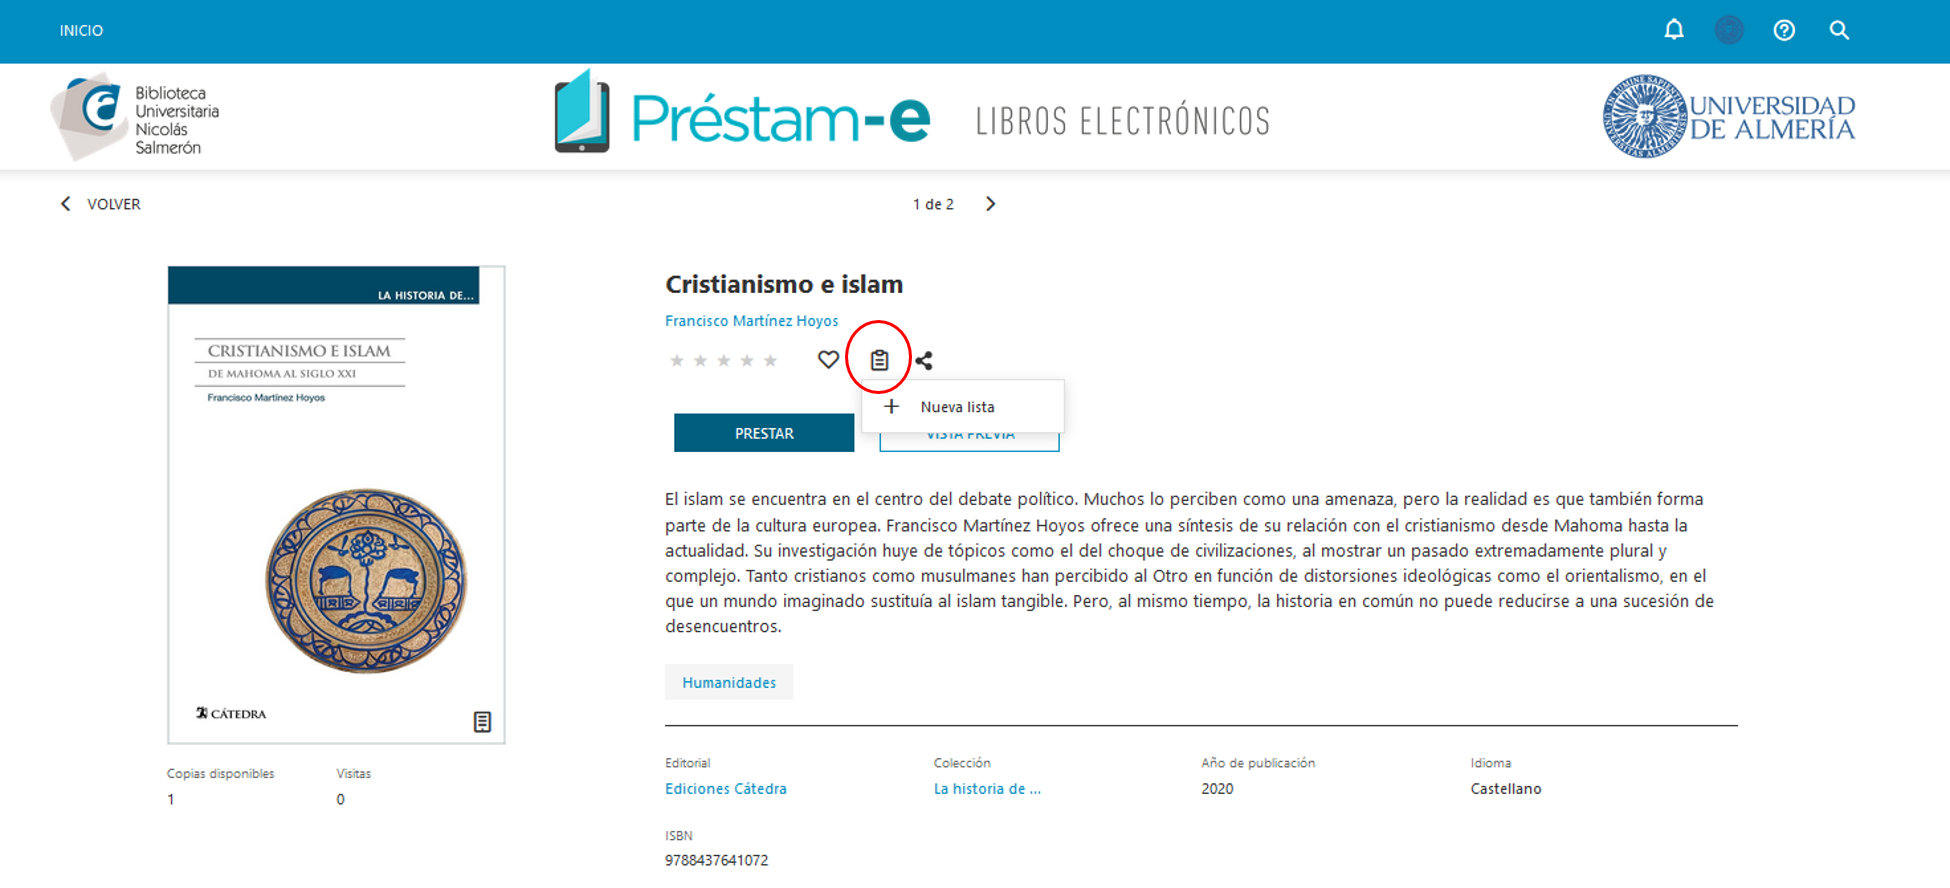The height and width of the screenshot is (888, 1950).
Task: Open author link Francisco Martínez Hoyos
Action: (x=751, y=321)
